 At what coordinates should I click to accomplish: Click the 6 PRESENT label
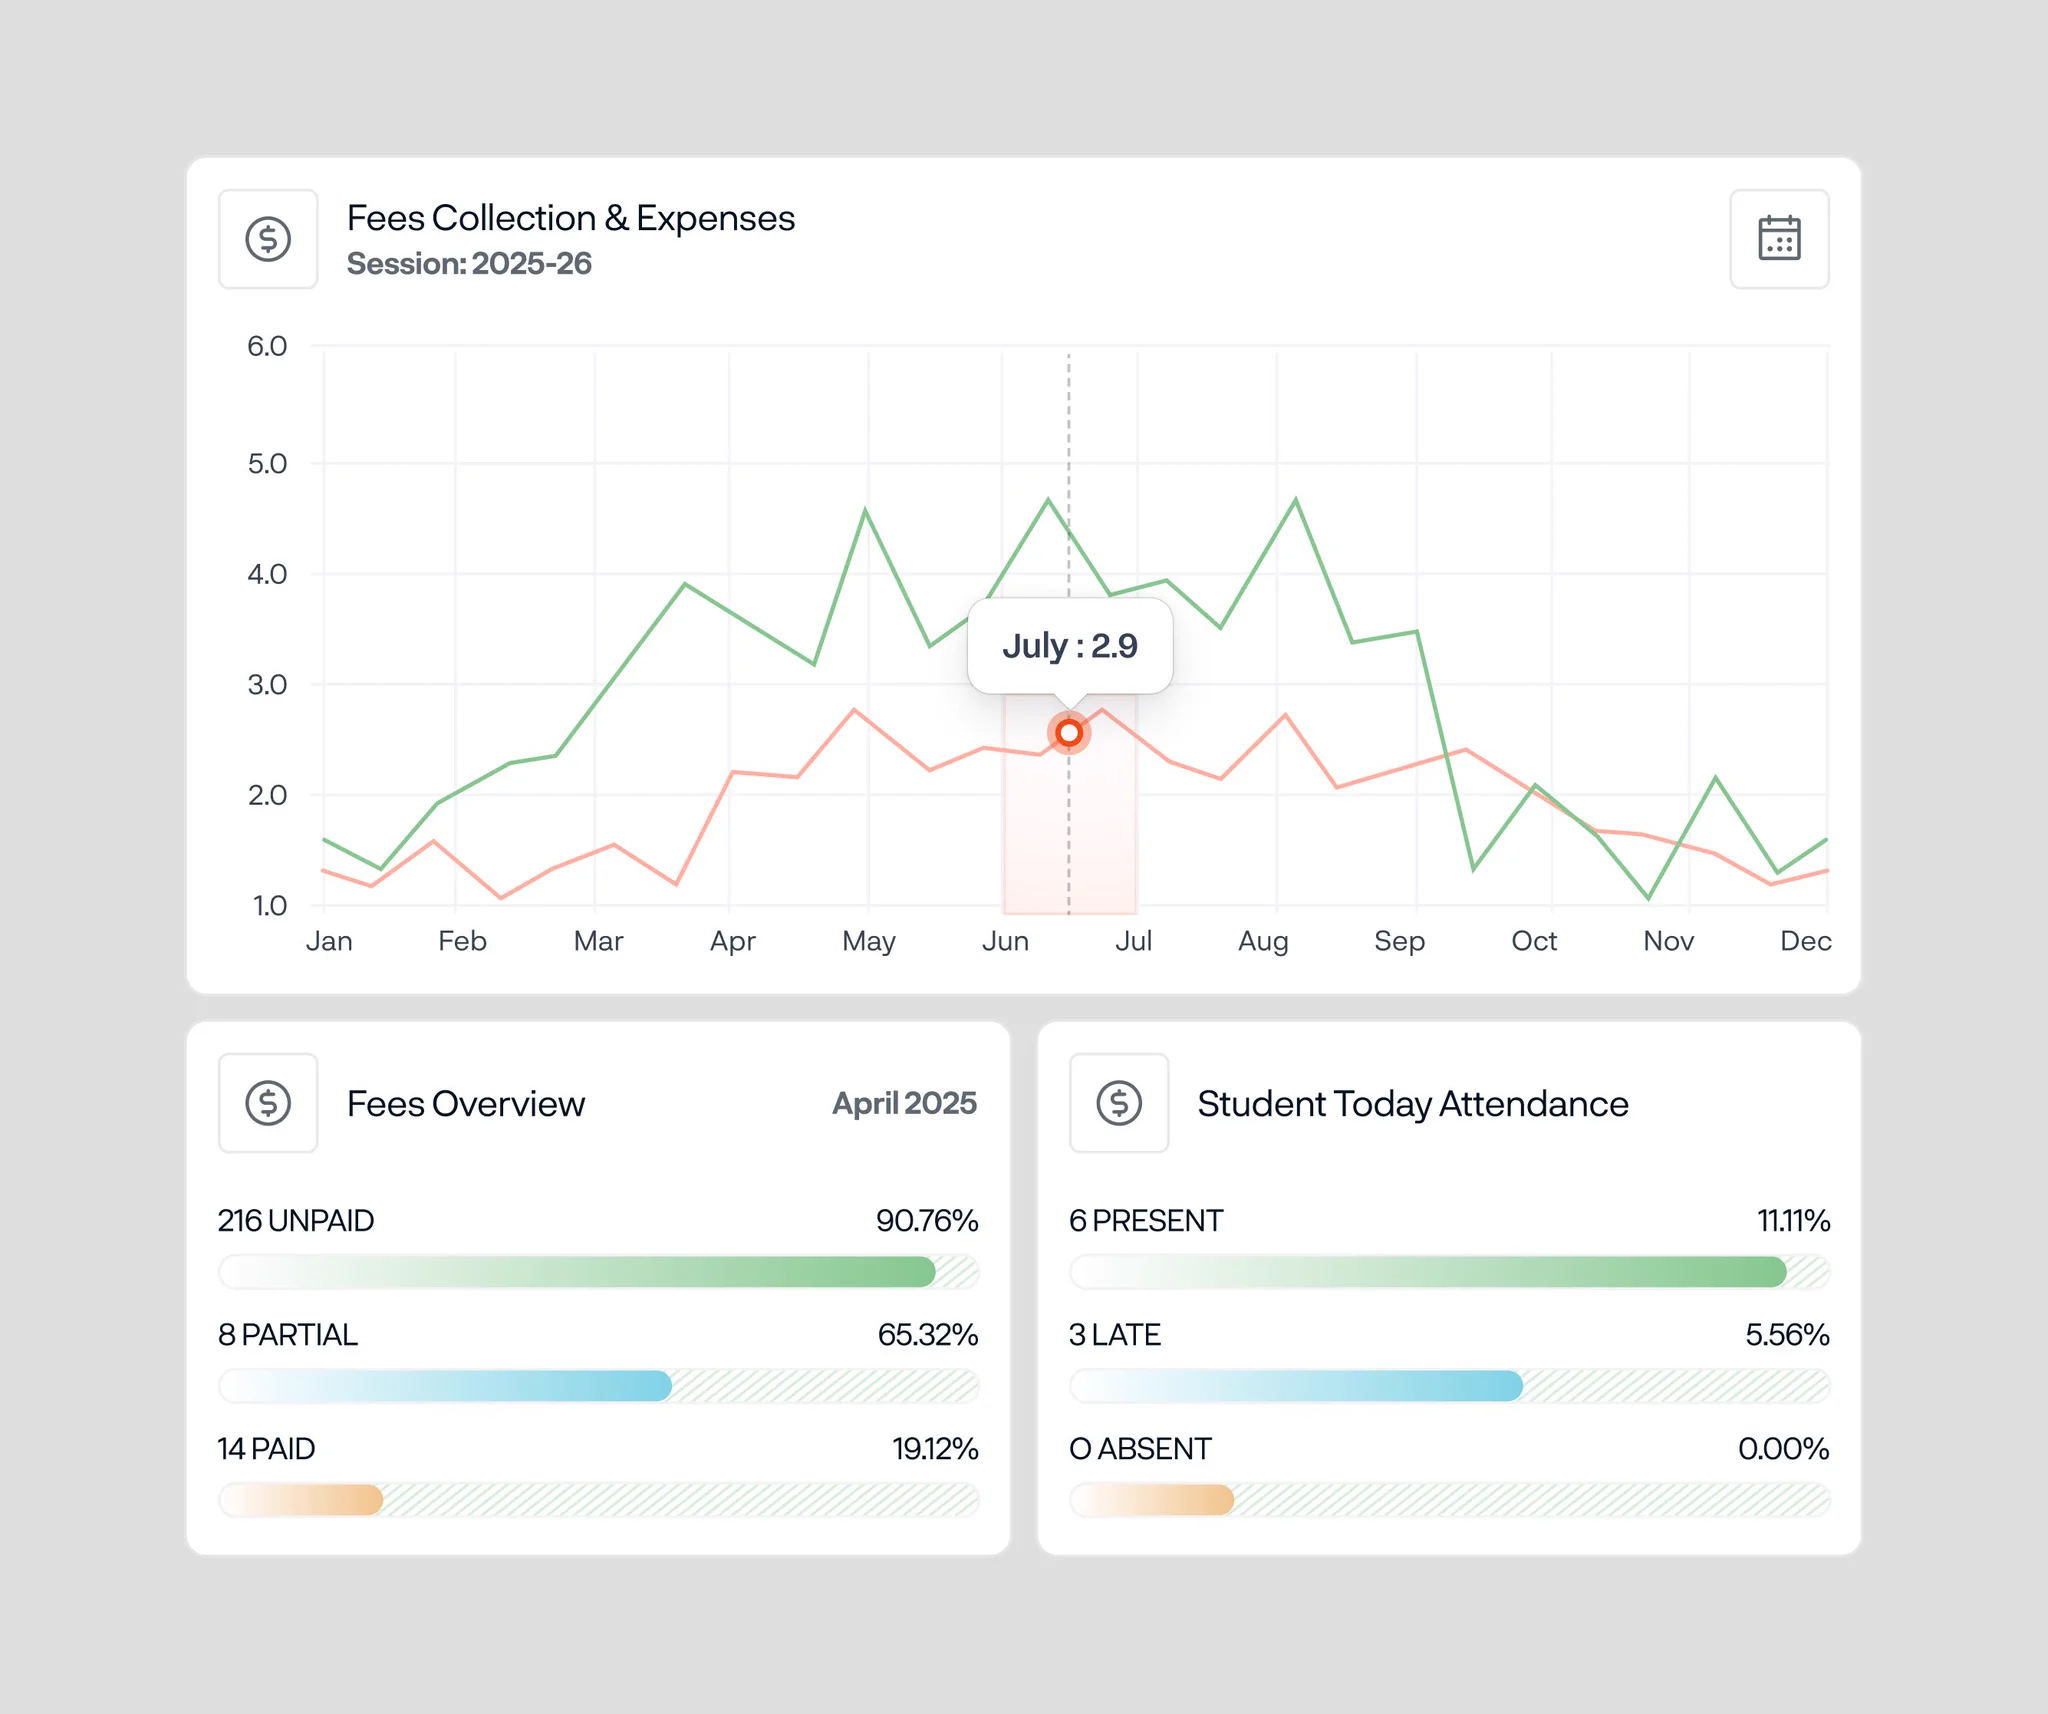1146,1221
